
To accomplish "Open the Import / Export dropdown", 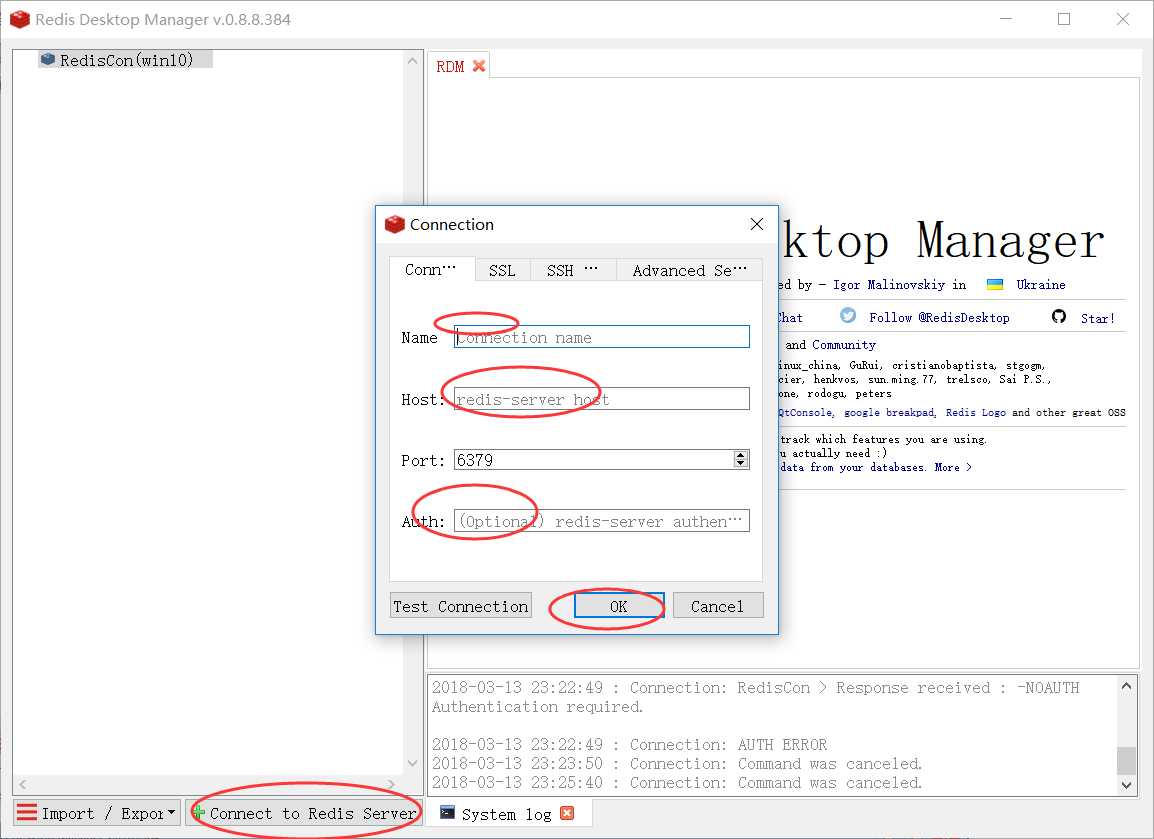I will tap(97, 813).
